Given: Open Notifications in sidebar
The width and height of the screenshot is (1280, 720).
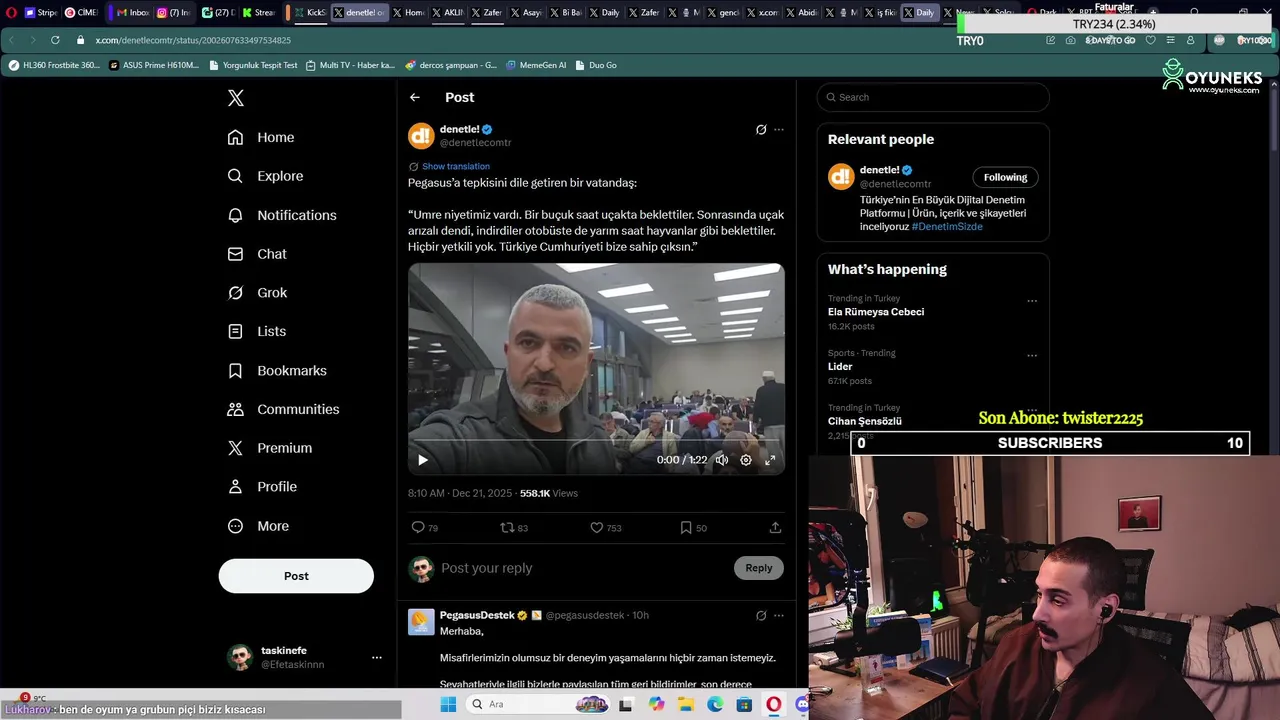Looking at the screenshot, I should point(282,215).
